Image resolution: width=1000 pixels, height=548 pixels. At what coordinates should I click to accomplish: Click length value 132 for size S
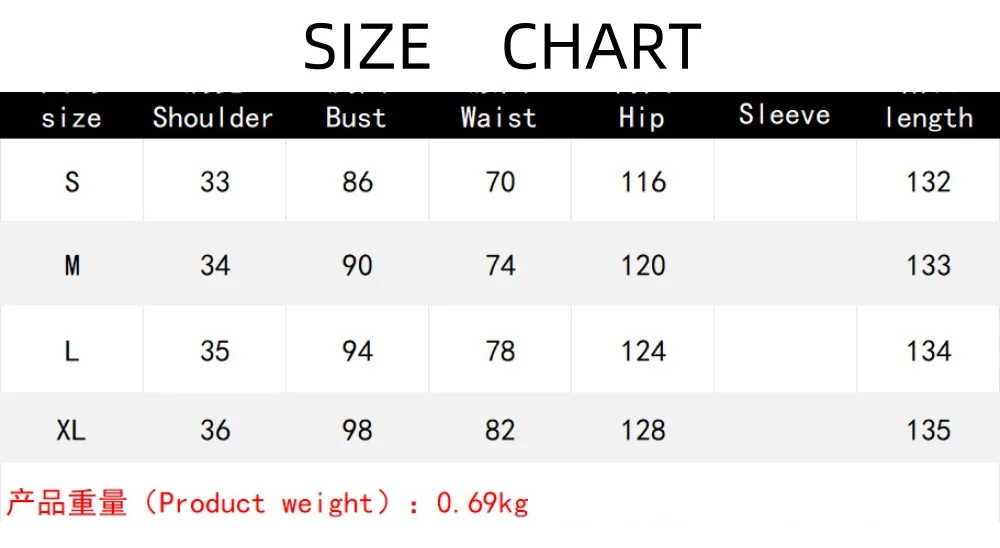coord(928,182)
